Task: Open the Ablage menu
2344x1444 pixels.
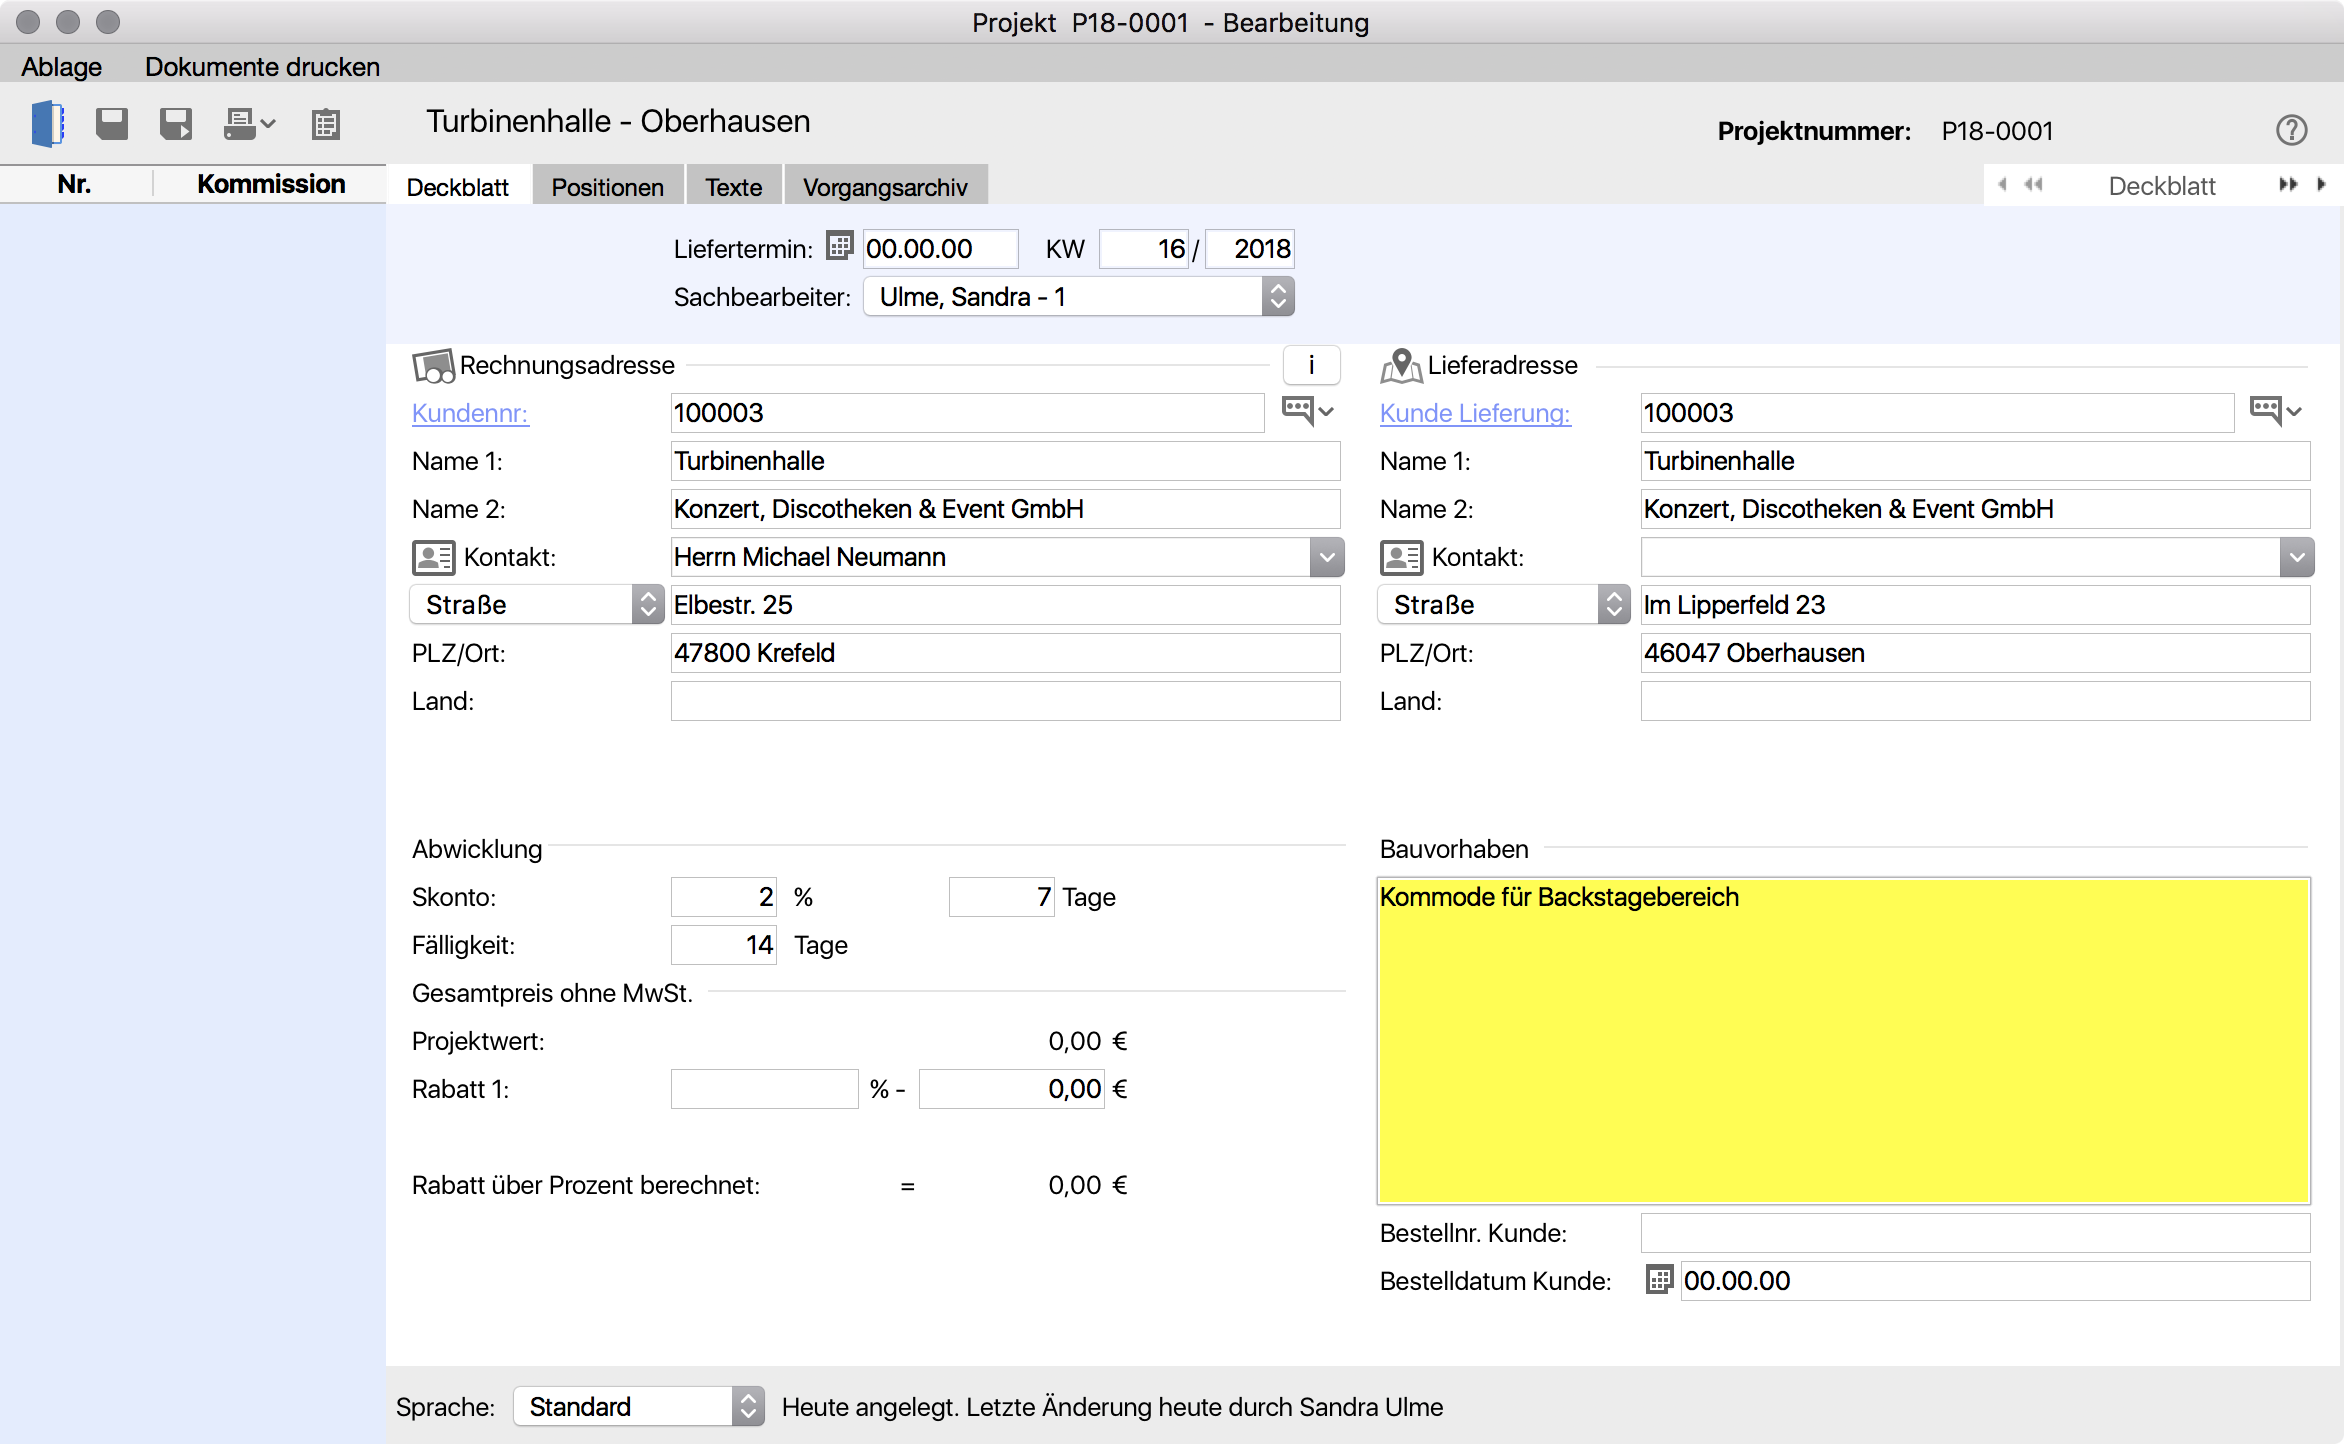Action: tap(62, 66)
